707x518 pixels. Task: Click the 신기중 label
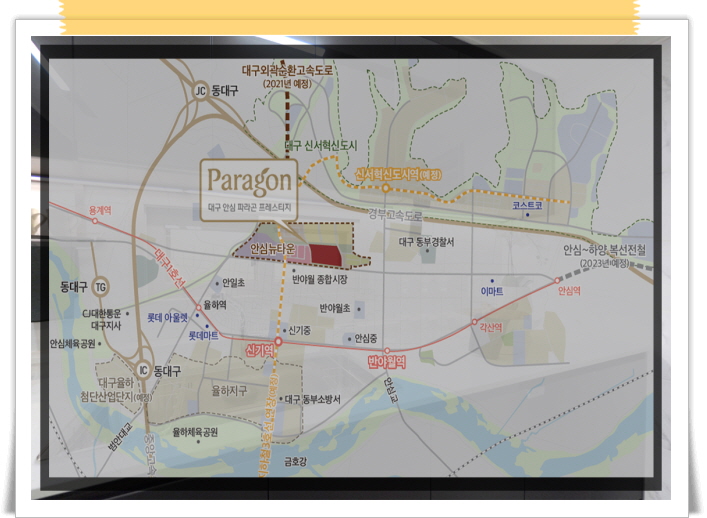tap(299, 330)
